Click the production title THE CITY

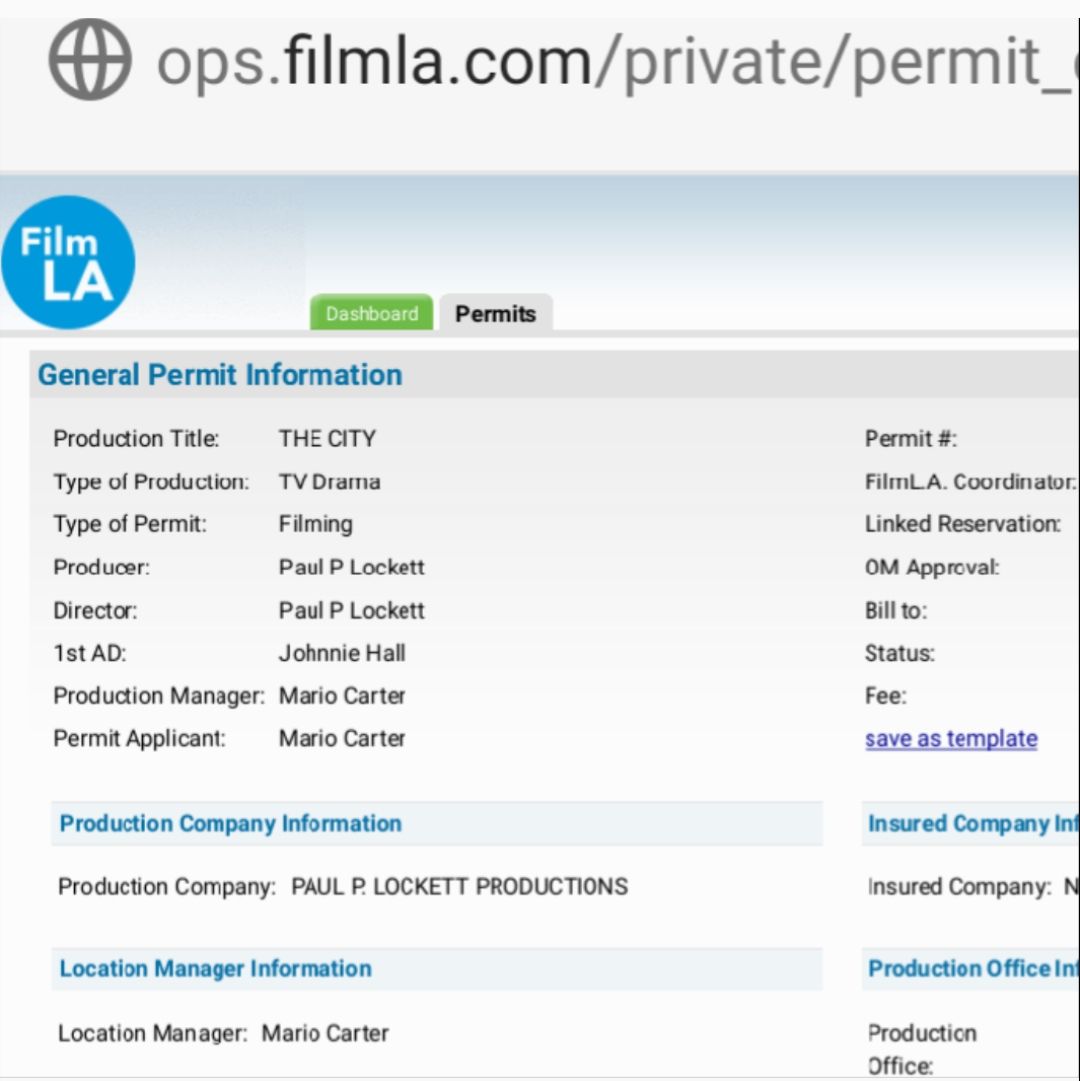[327, 439]
